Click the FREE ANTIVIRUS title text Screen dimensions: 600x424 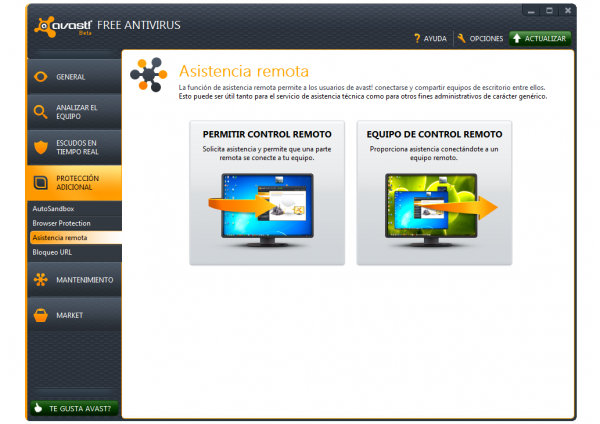pos(139,25)
